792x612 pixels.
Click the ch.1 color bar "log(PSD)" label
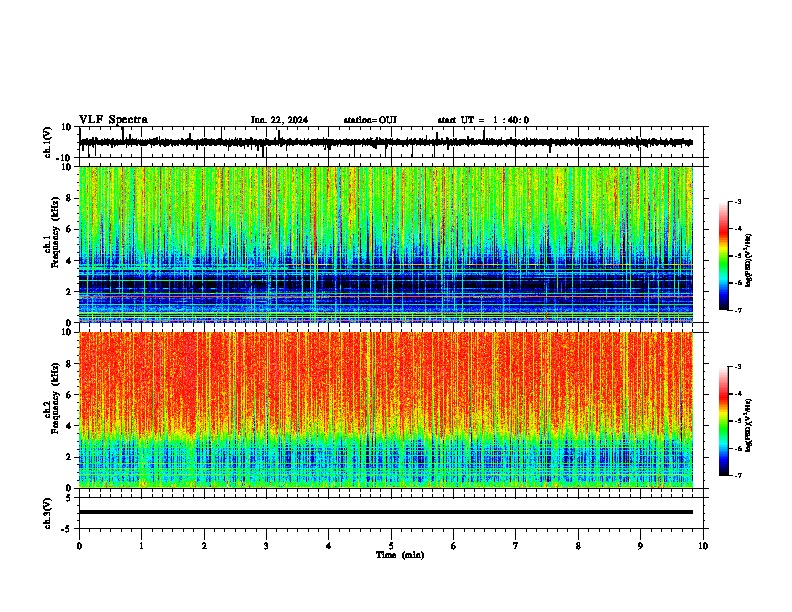click(x=748, y=260)
